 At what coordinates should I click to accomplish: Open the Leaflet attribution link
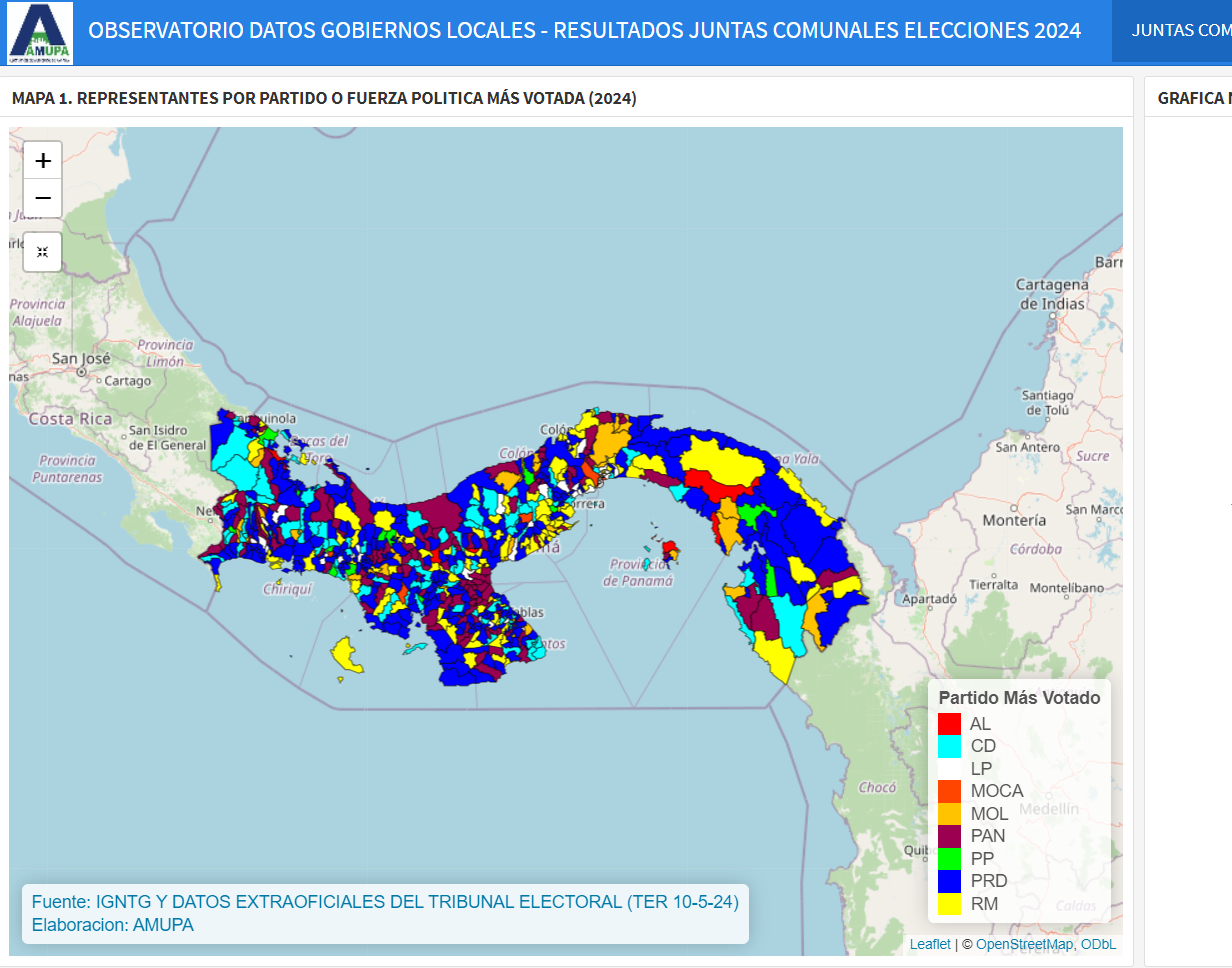(929, 944)
